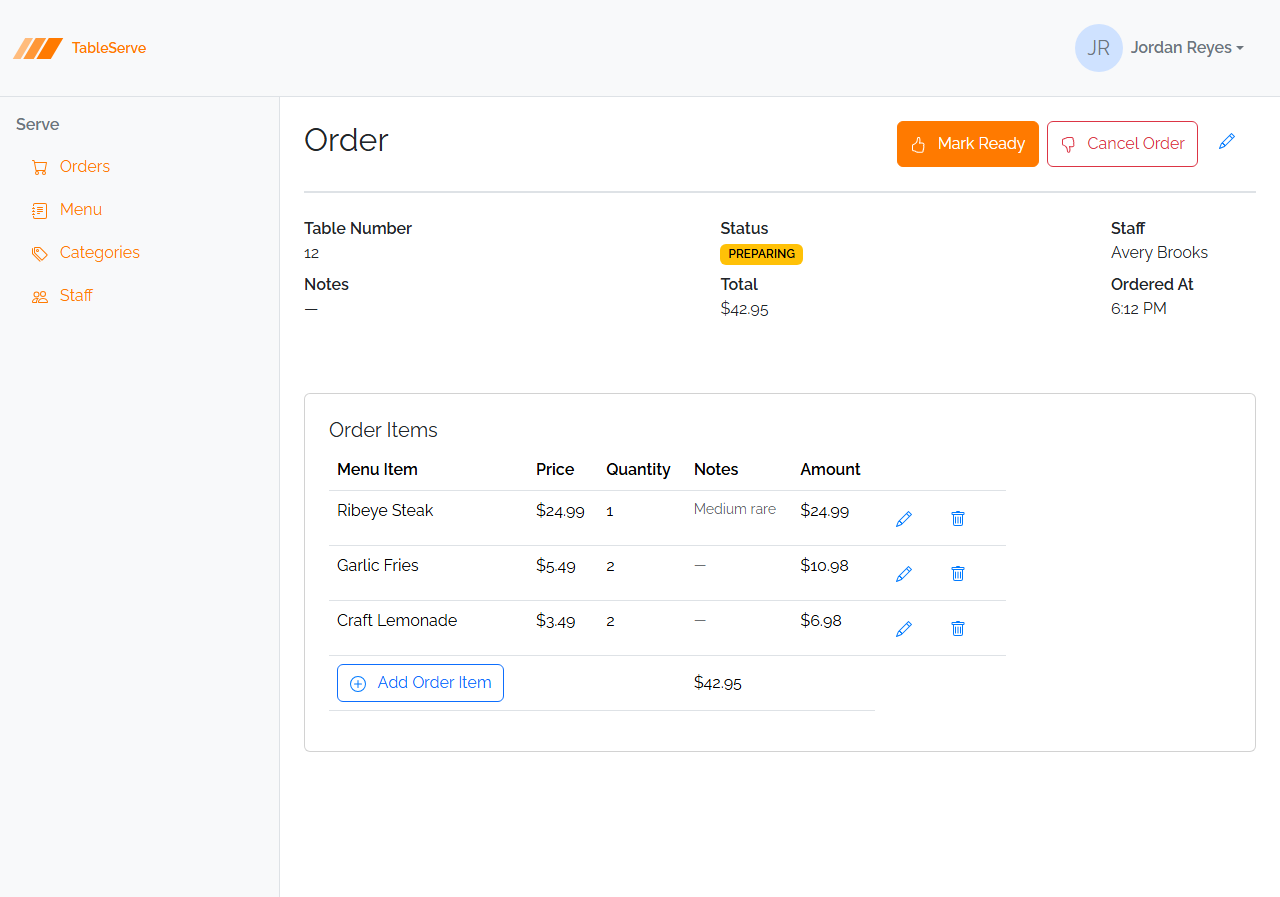
Task: Edit the Ribeye Steak order item
Action: [x=904, y=519]
